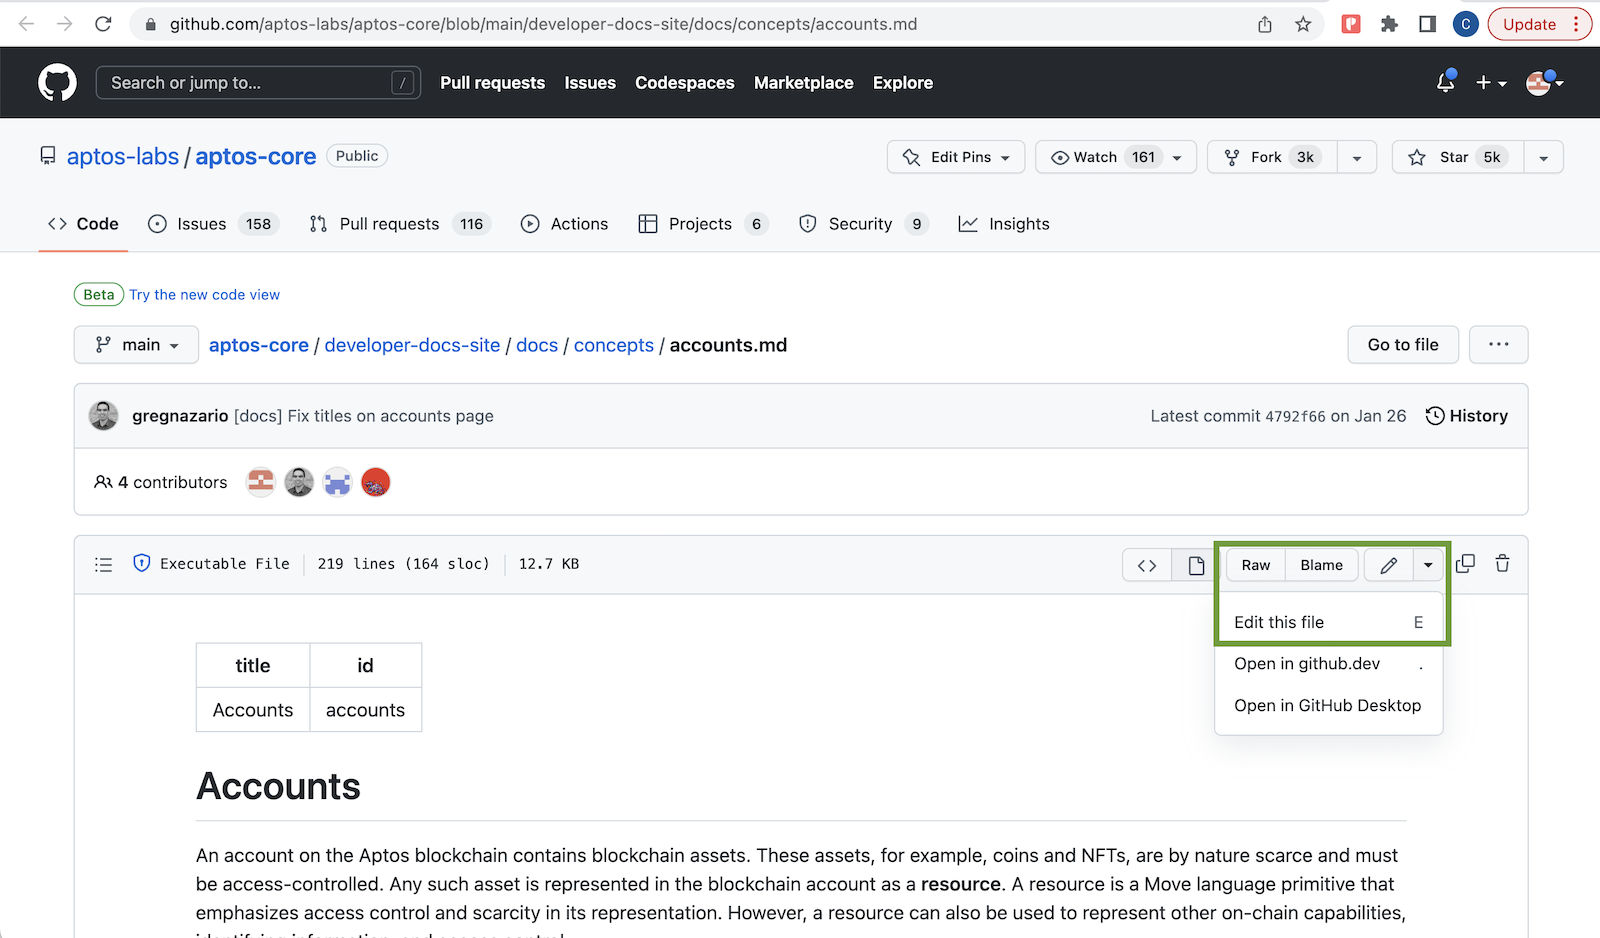1600x938 pixels.
Task: Open the Fork dropdown arrow
Action: [x=1357, y=158]
